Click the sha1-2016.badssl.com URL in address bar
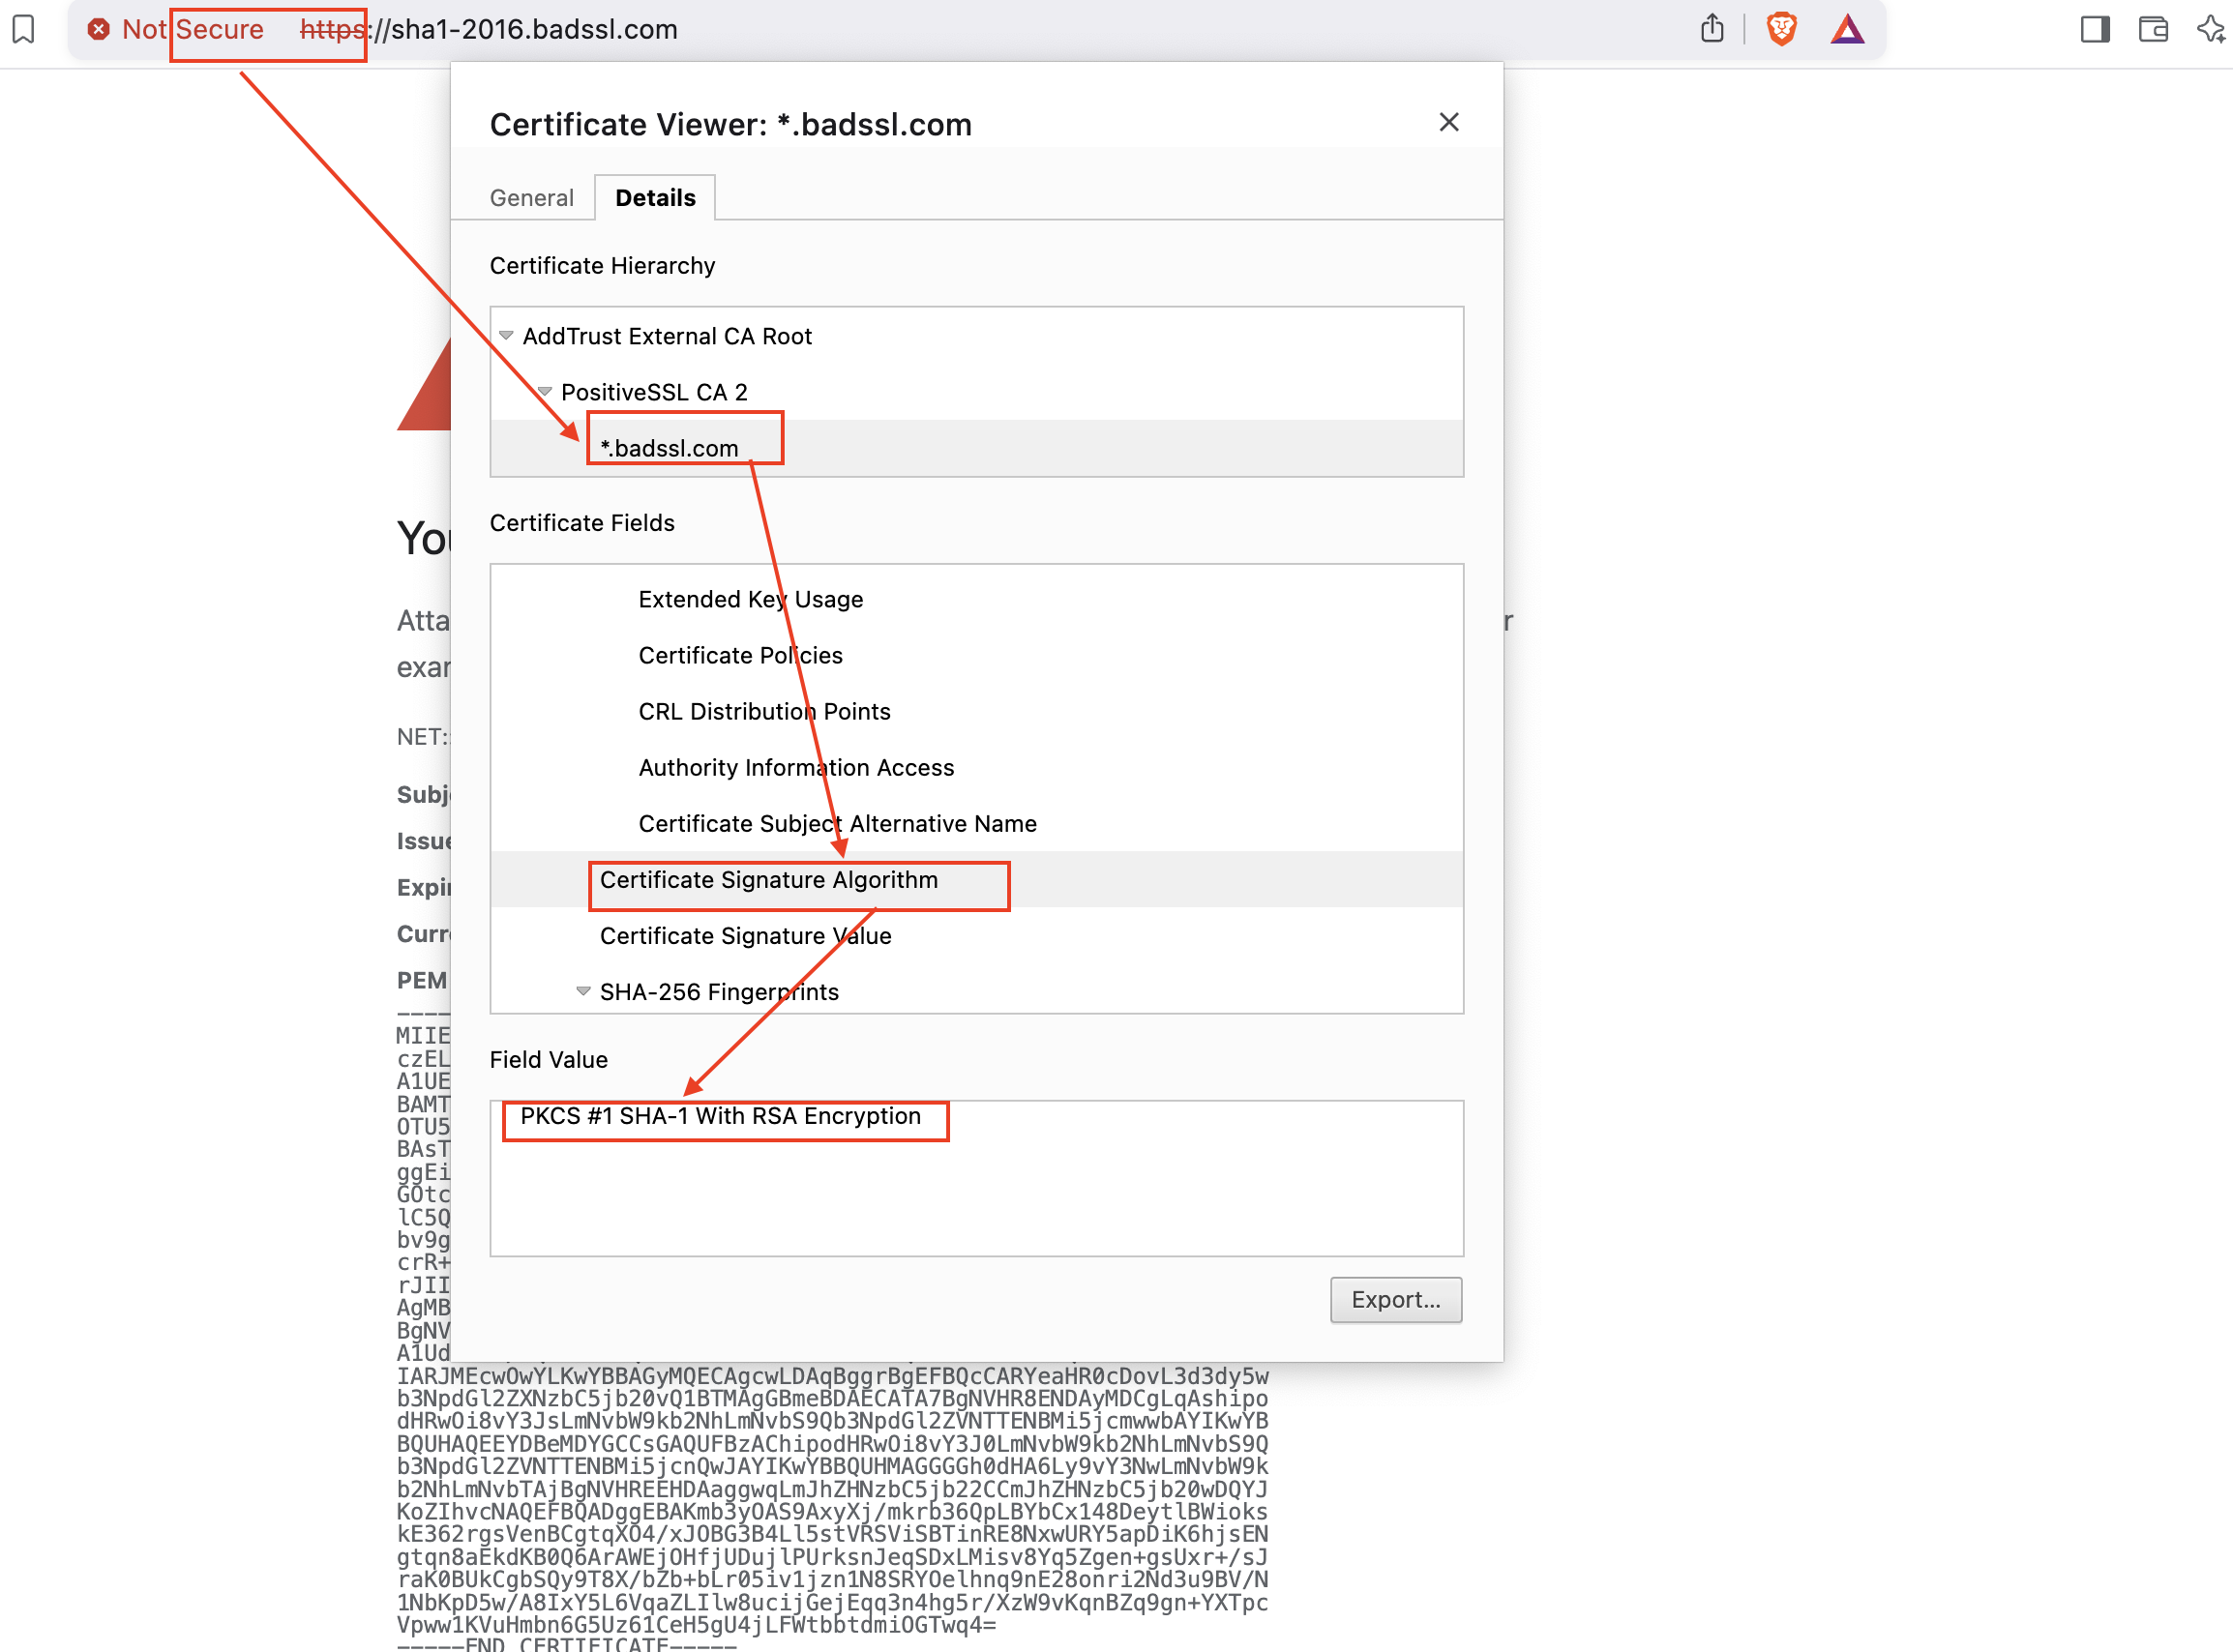This screenshot has width=2233, height=1652. tap(489, 29)
